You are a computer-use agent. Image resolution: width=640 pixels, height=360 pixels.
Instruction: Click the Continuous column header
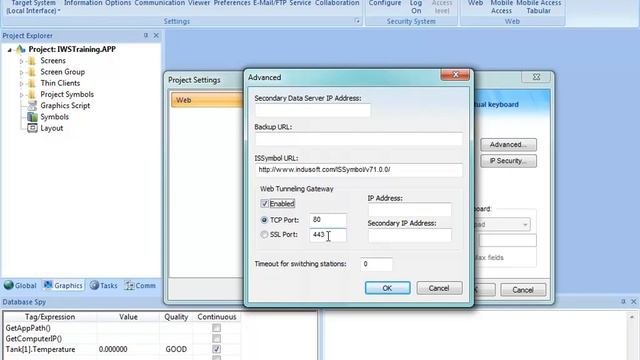coord(217,317)
